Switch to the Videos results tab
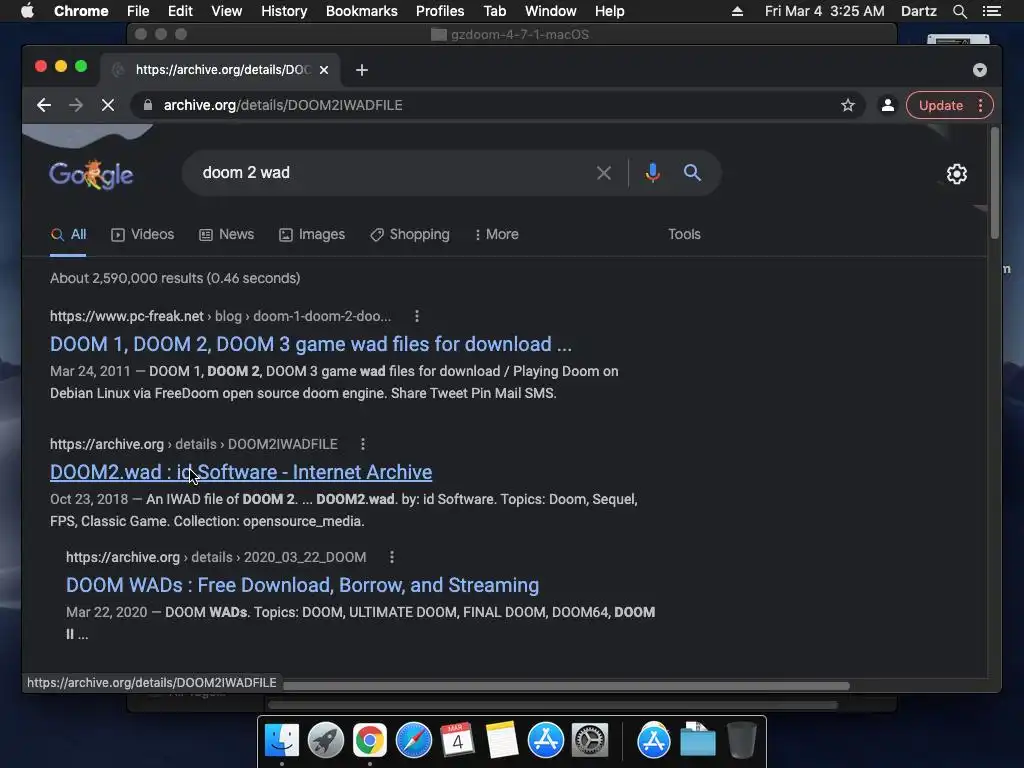 142,234
